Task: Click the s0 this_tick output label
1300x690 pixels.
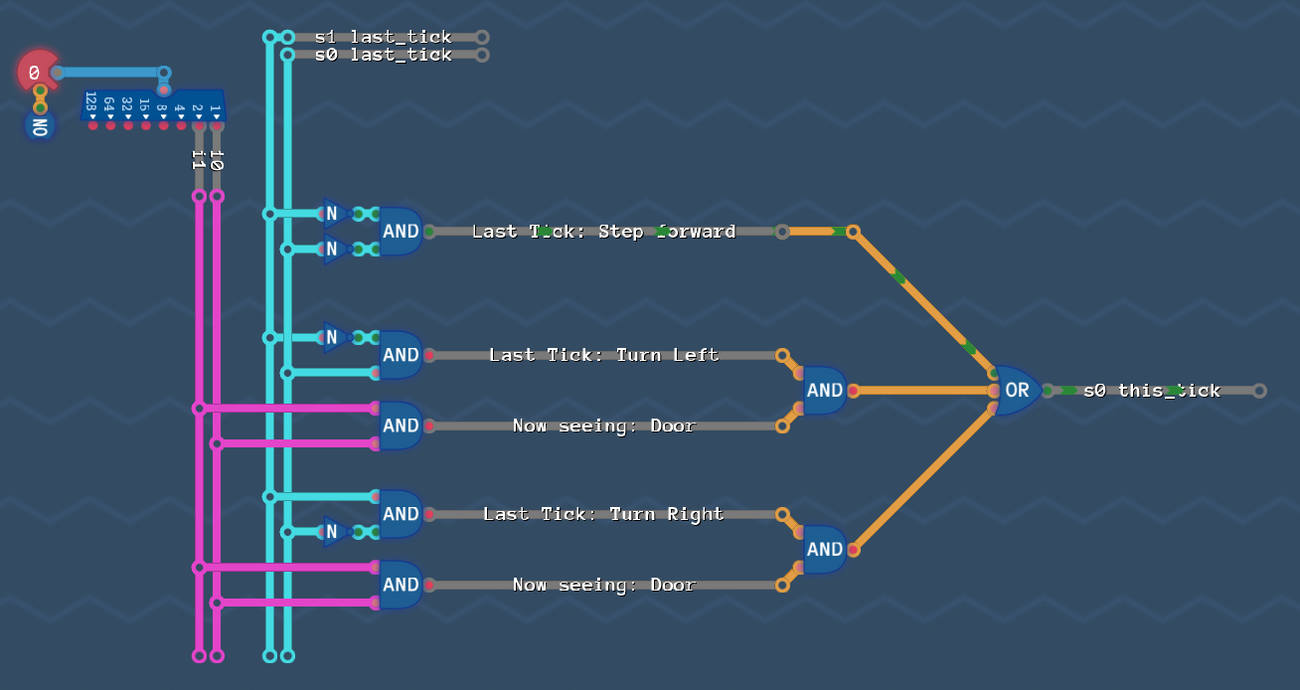Action: click(1152, 391)
